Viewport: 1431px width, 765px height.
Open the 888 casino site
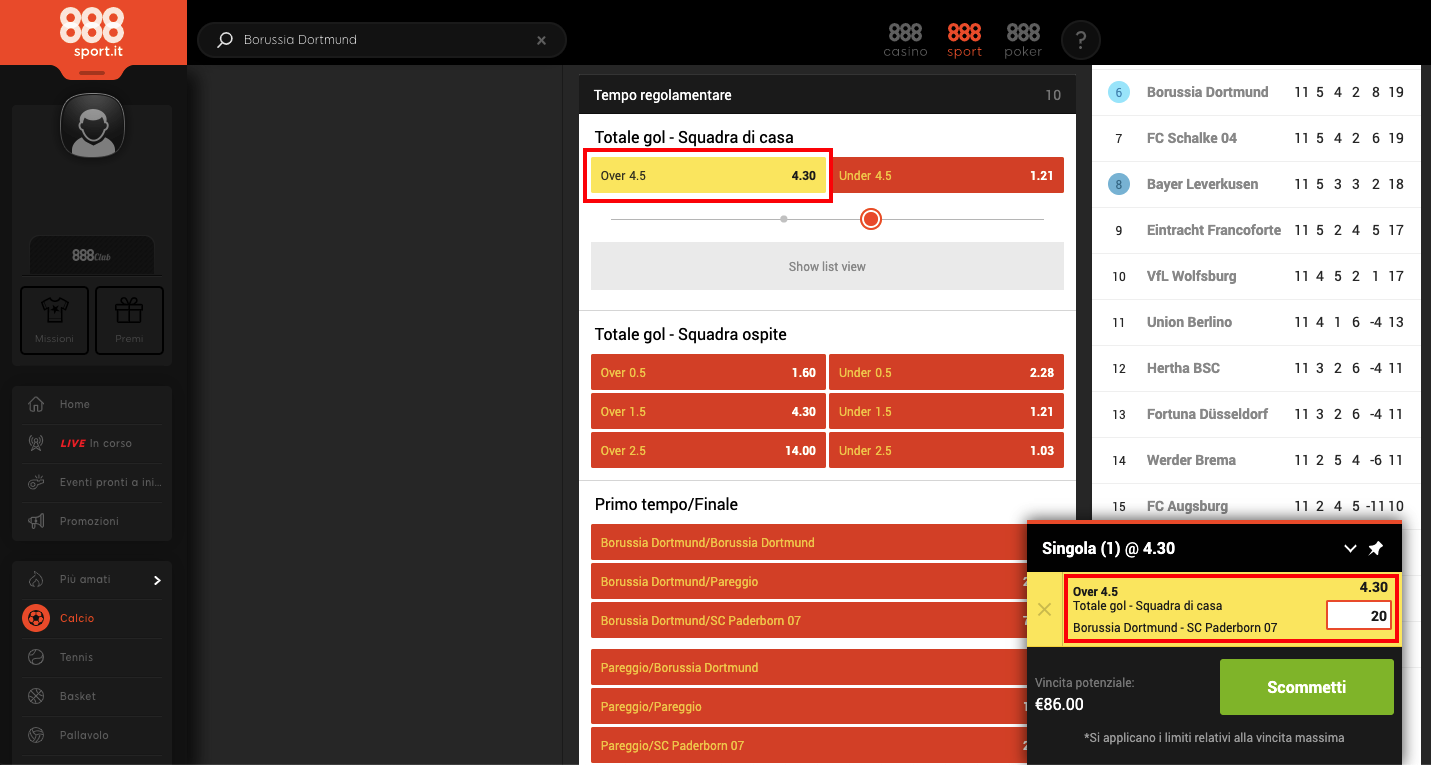coord(905,40)
